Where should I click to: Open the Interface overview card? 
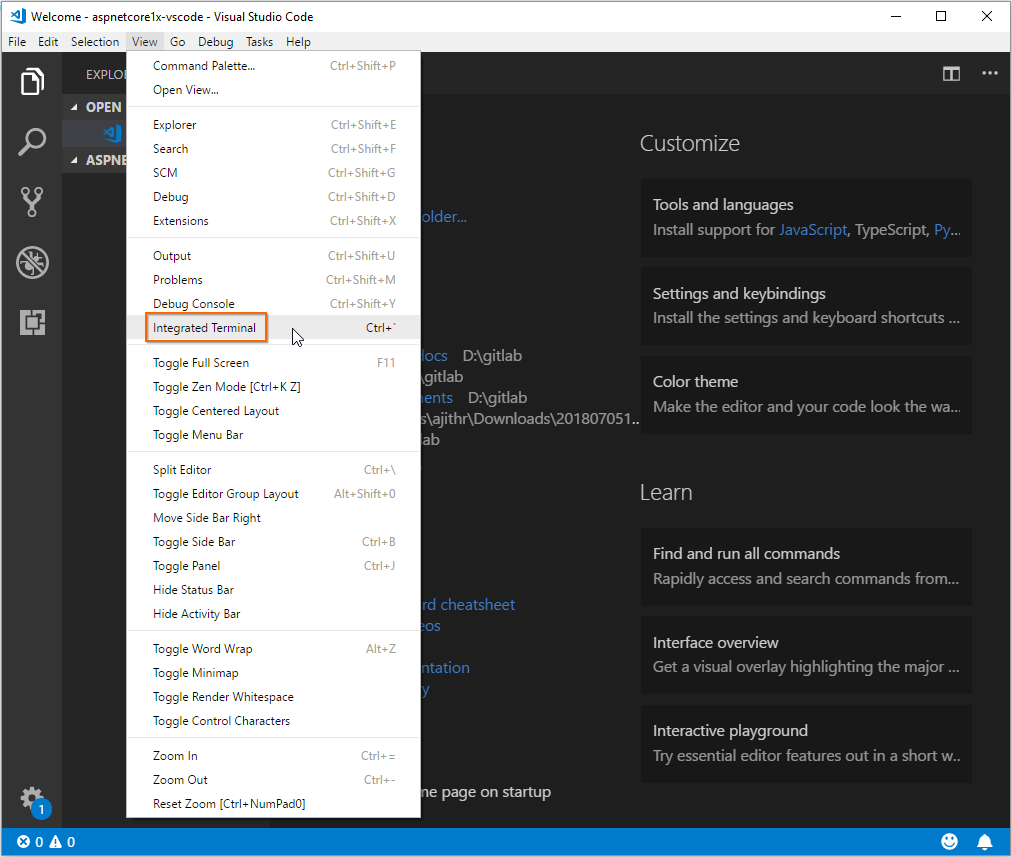click(x=806, y=654)
